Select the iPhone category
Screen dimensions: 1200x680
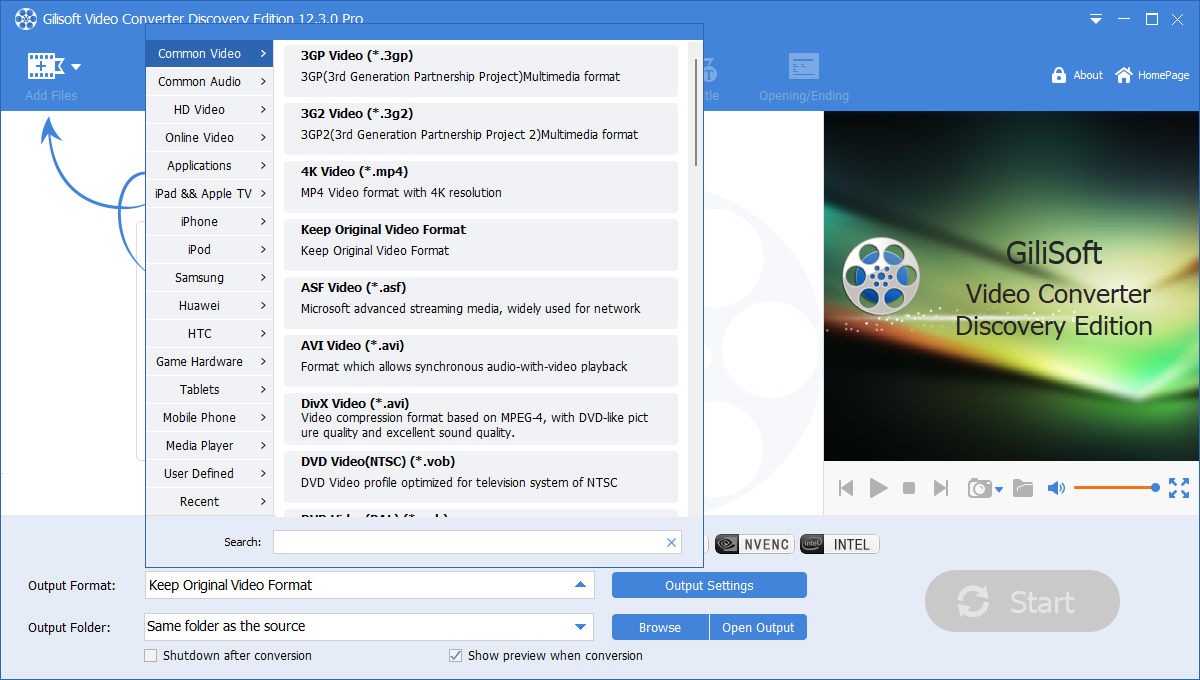coord(210,222)
